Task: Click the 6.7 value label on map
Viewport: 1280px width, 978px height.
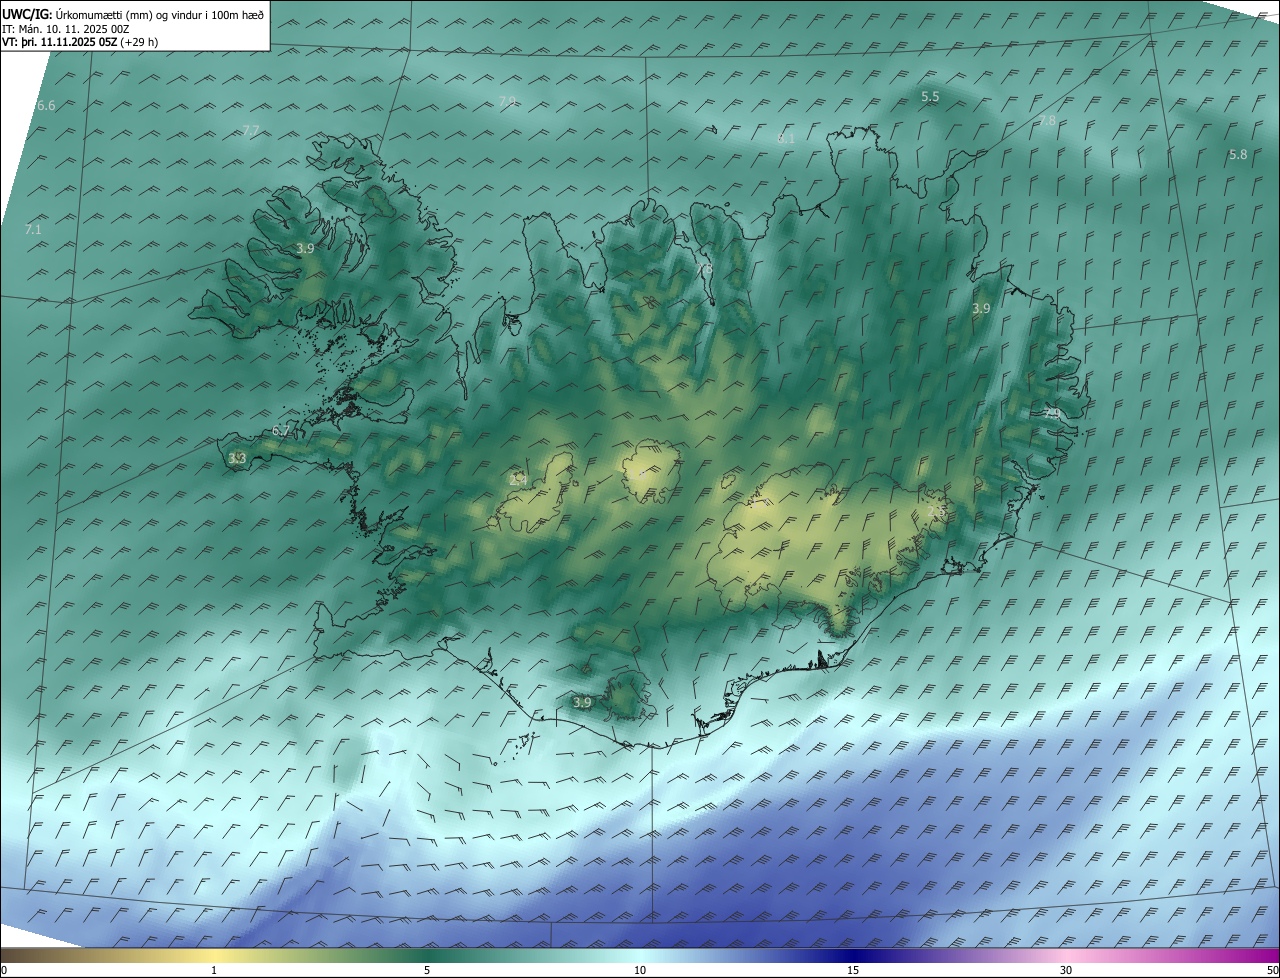Action: point(281,431)
